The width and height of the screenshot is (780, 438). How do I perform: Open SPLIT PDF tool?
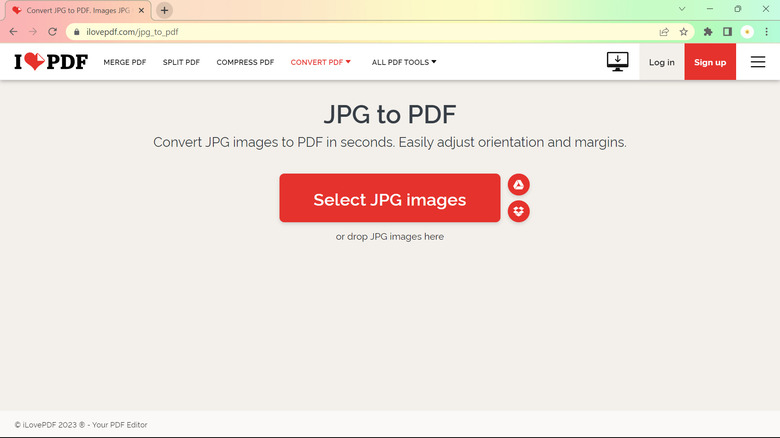click(181, 62)
